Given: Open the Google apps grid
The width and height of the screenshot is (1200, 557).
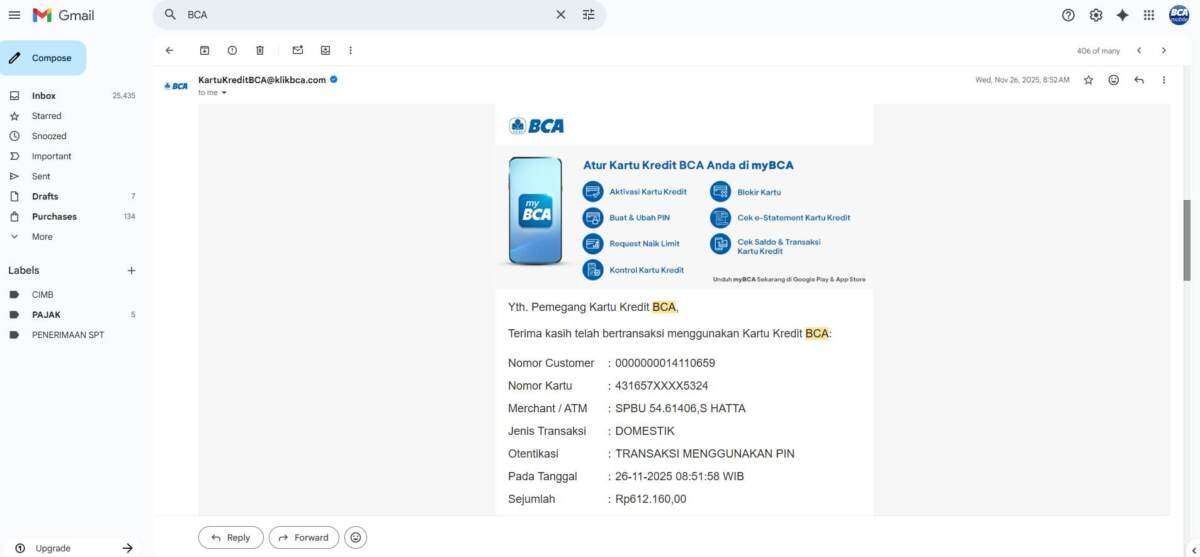Looking at the screenshot, I should point(1149,15).
